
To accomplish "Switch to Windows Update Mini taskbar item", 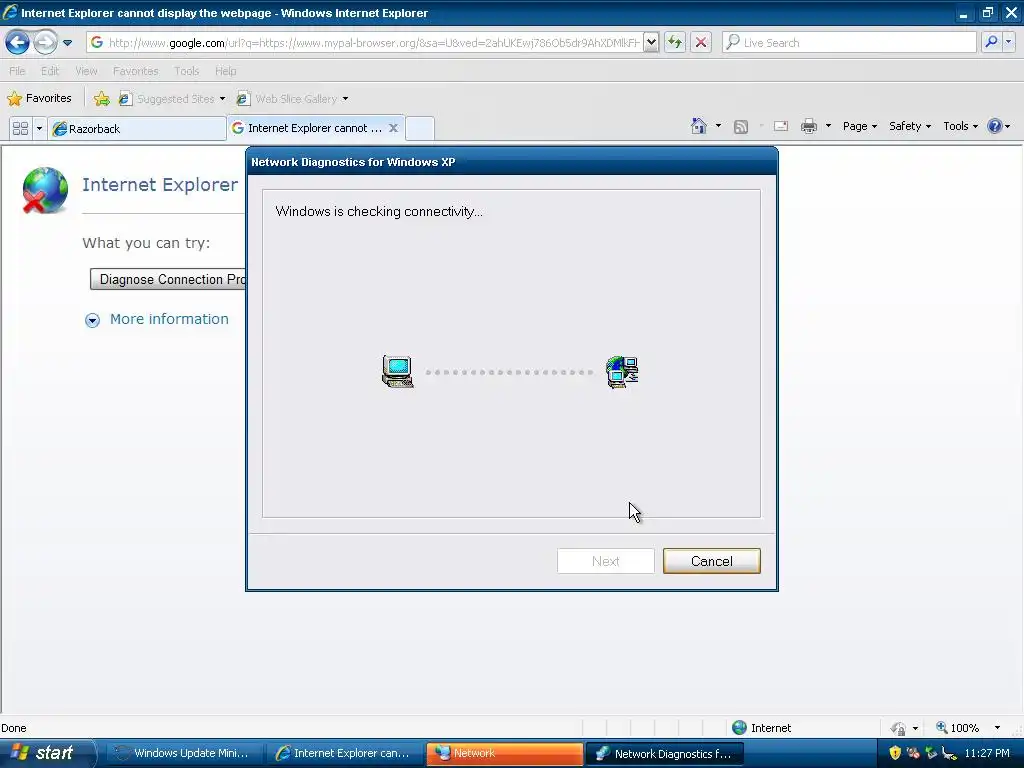I will tap(183, 753).
